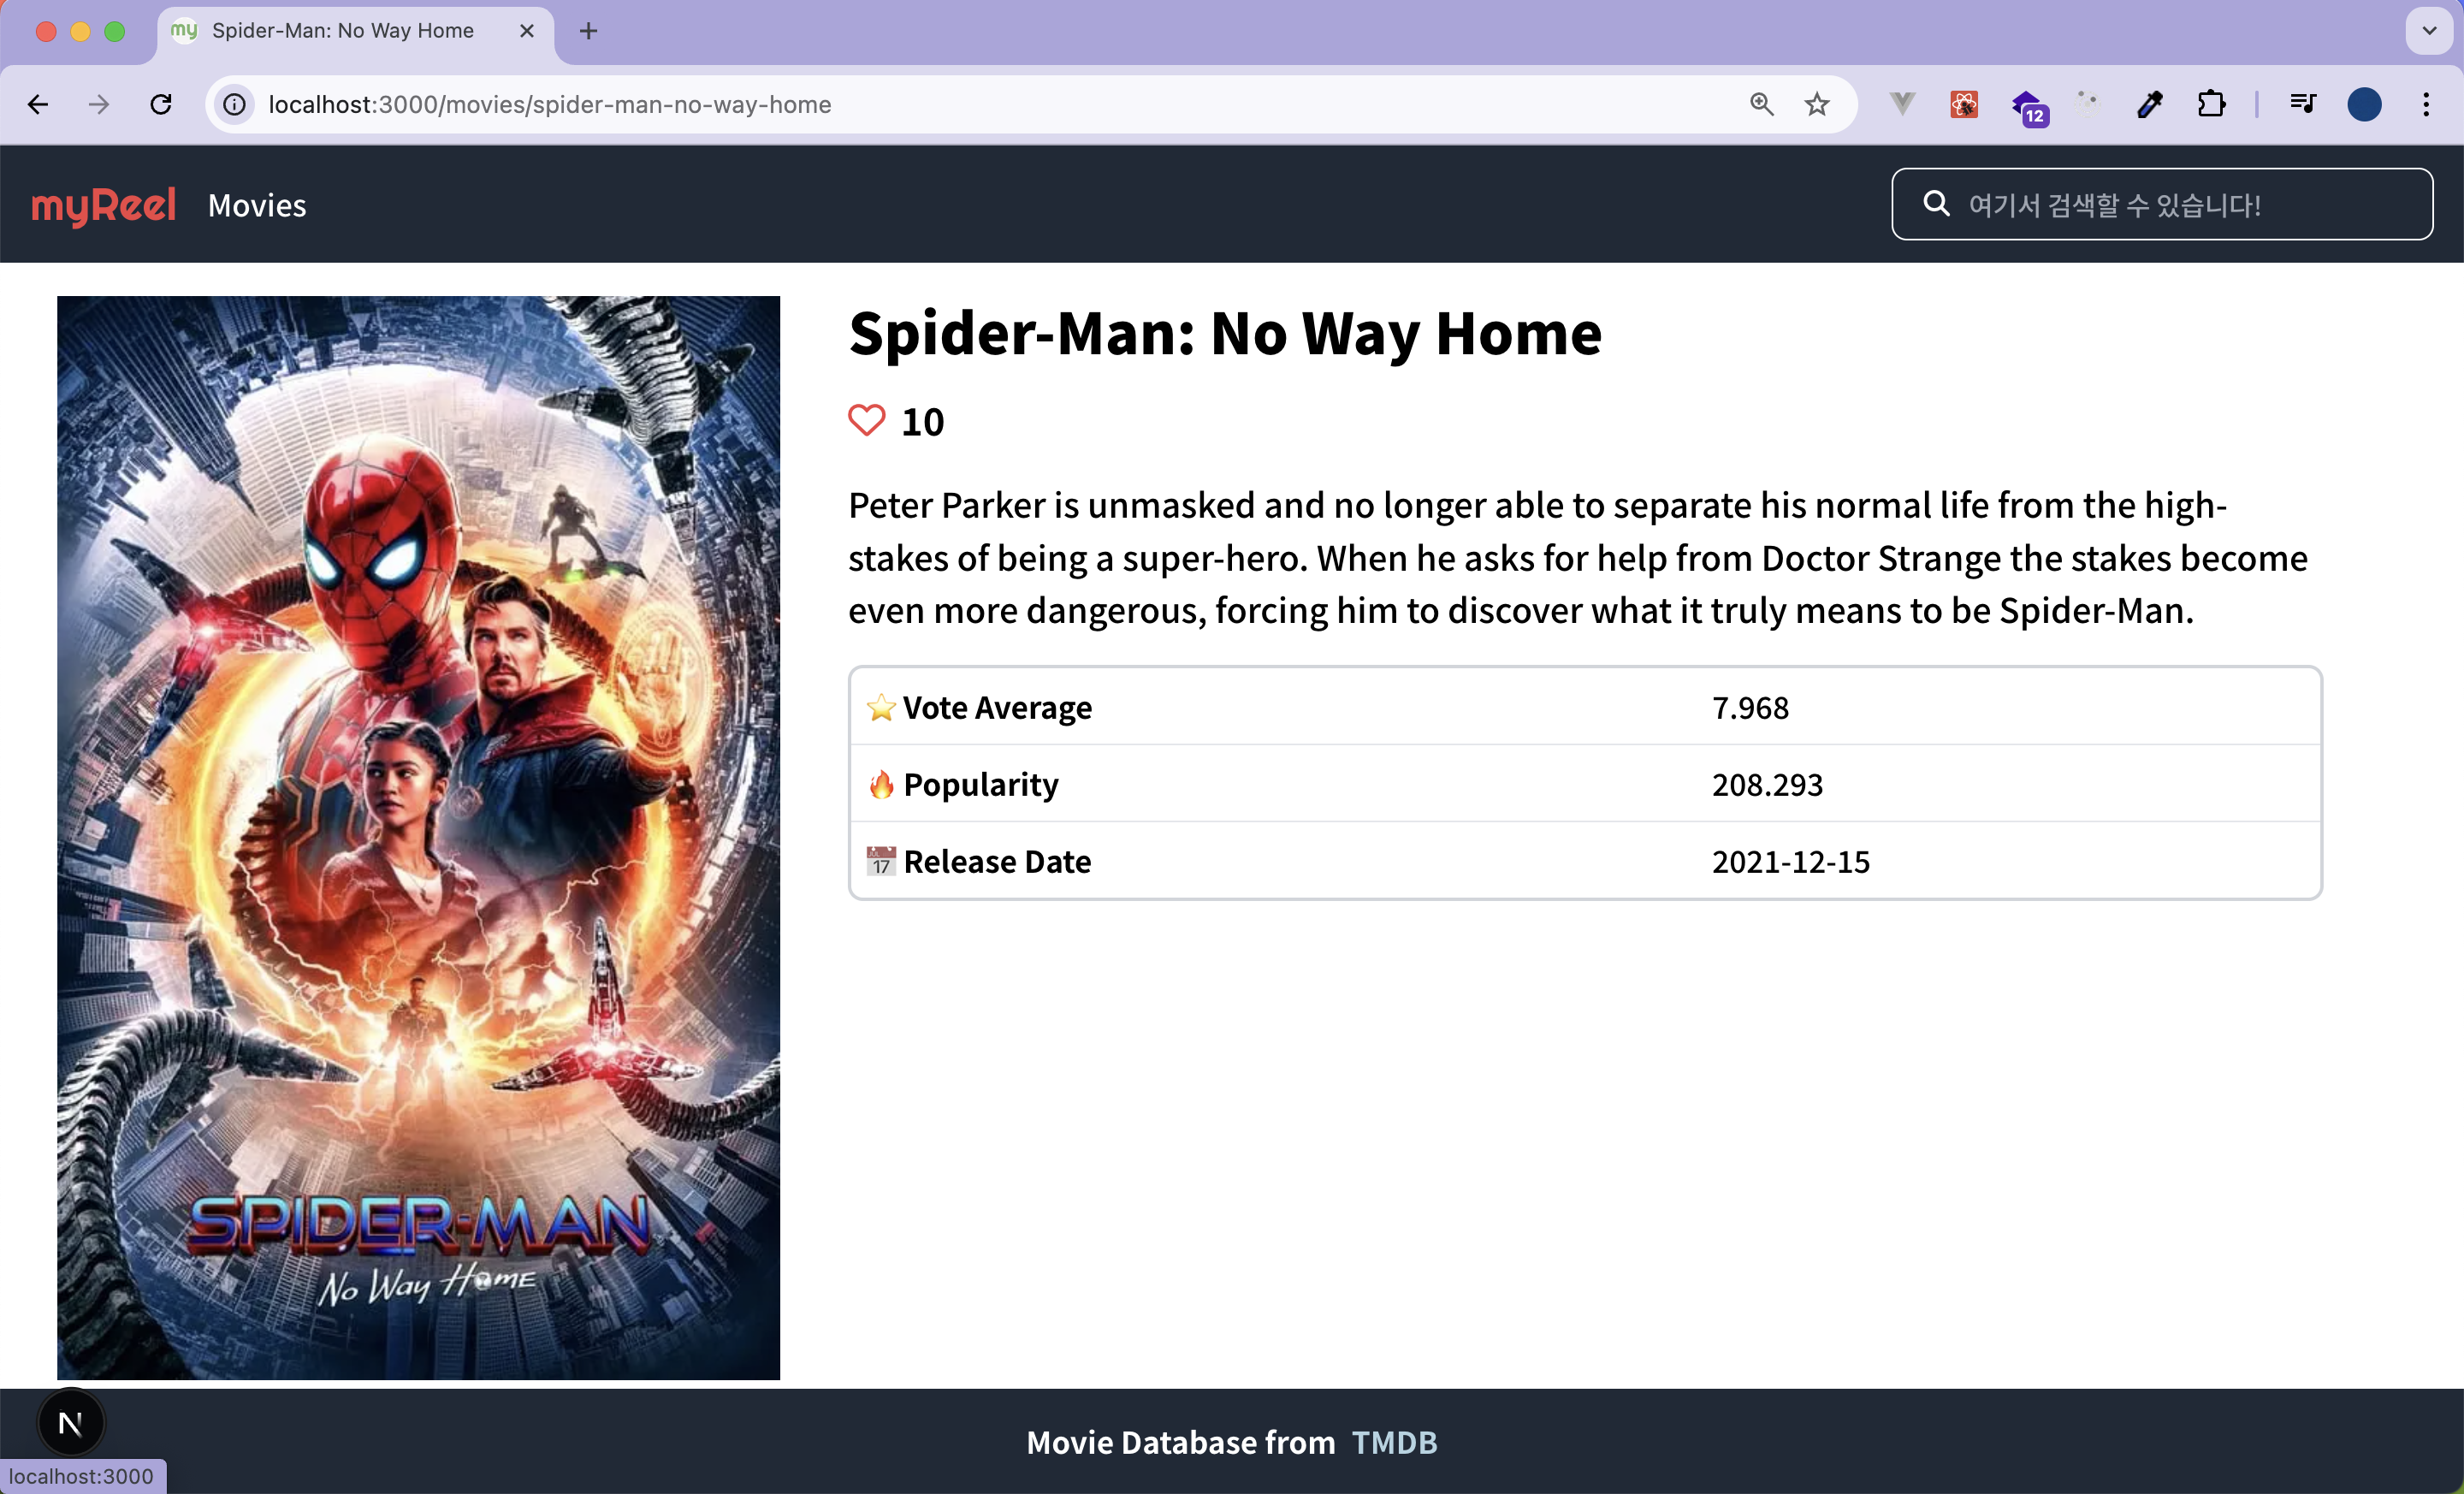Screen dimensions: 2464x1494
Task: Click the fire icon beside Popularity
Action: point(881,784)
